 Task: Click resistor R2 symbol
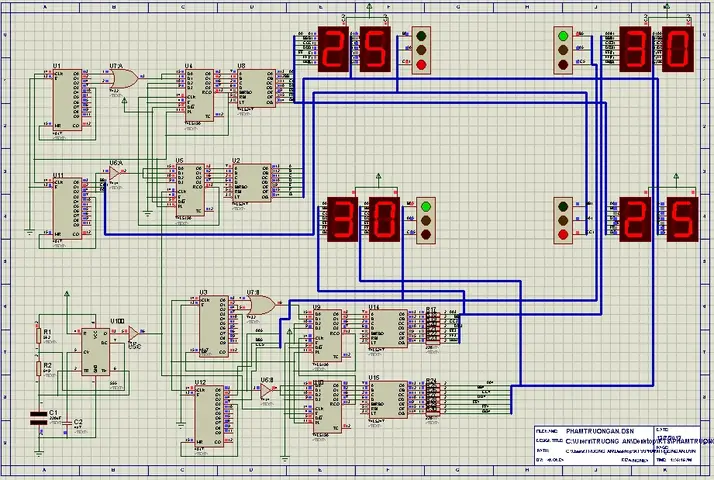(39, 368)
